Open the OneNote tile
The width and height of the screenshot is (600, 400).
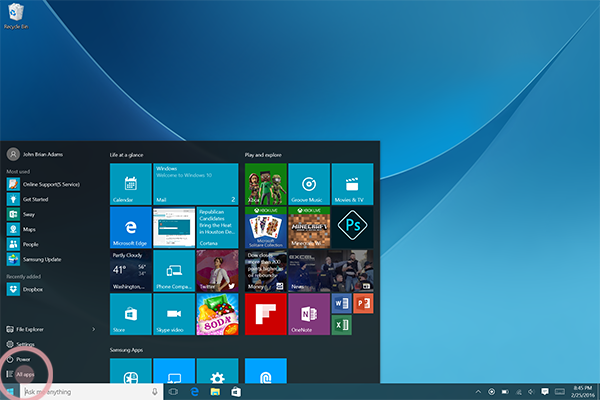click(x=309, y=314)
